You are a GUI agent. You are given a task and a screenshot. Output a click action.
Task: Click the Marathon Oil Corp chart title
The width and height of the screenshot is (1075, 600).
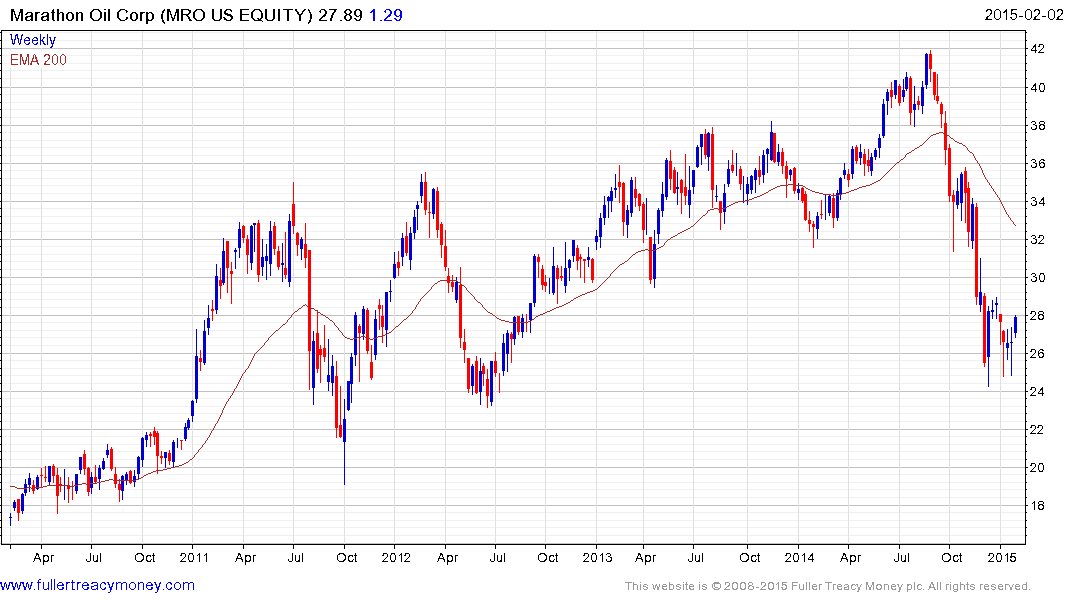pyautogui.click(x=161, y=15)
